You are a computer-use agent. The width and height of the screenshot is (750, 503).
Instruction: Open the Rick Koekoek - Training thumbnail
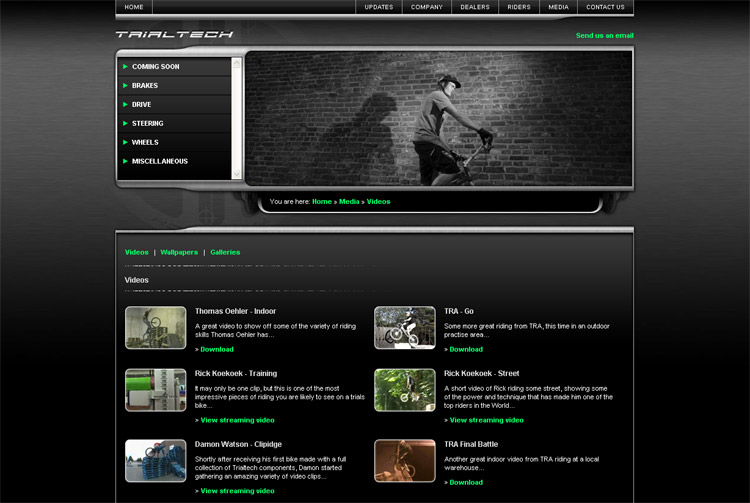[155, 390]
